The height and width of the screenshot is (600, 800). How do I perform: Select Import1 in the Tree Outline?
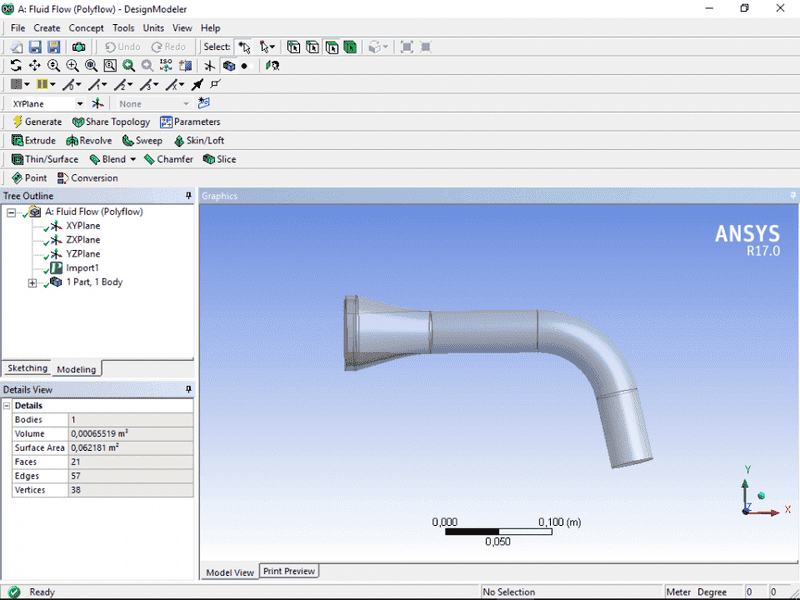click(82, 268)
